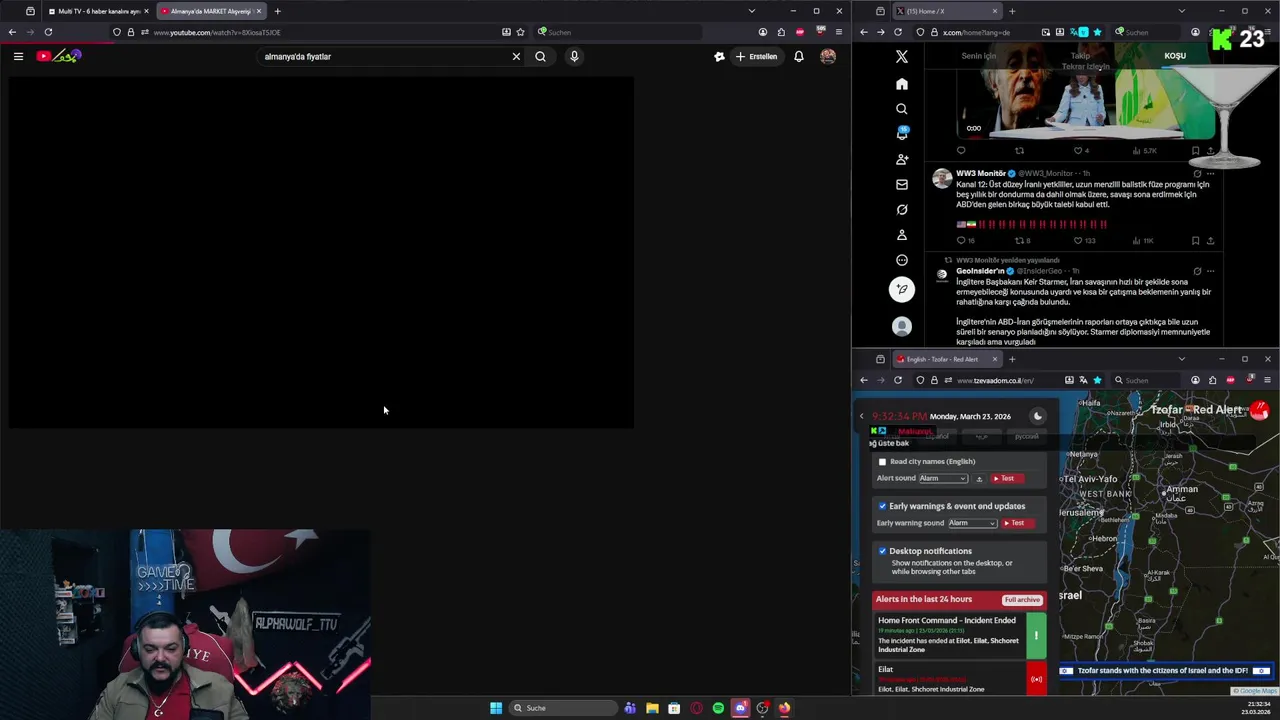
Task: Open X notifications showing 15 badge
Action: 902,134
